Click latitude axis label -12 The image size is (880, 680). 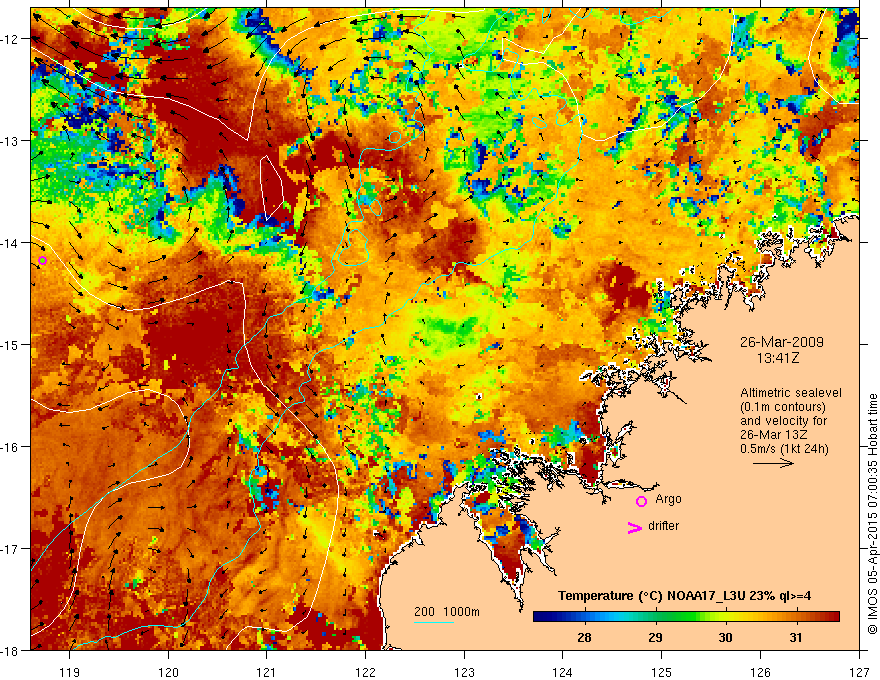click(10, 39)
